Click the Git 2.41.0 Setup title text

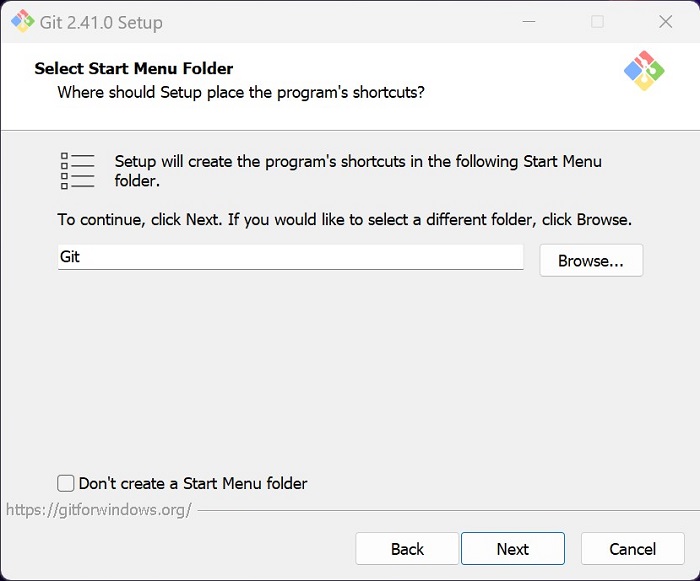(101, 22)
